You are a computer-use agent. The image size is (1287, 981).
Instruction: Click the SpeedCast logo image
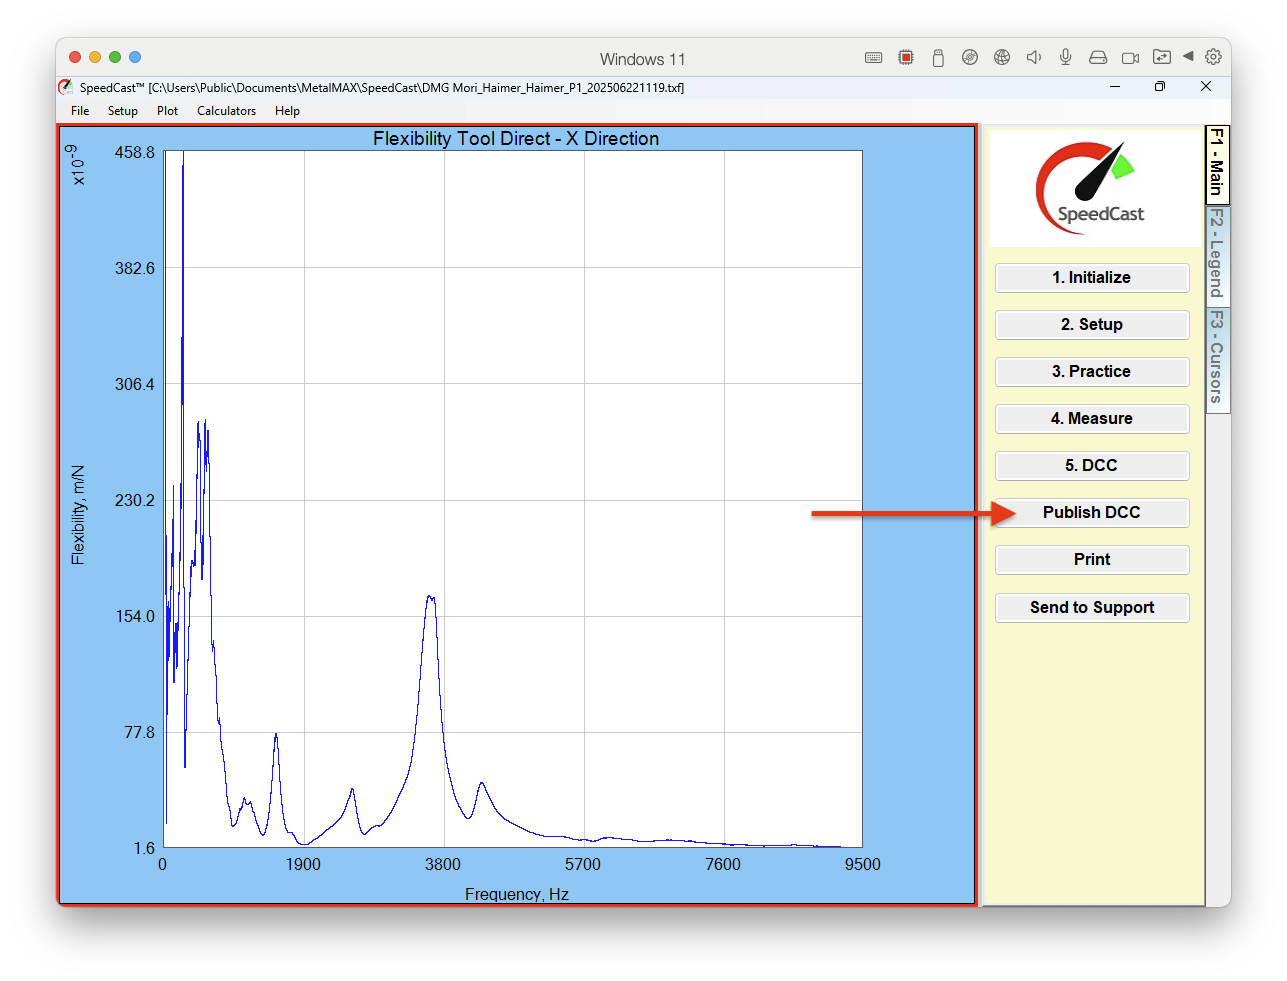pos(1094,188)
